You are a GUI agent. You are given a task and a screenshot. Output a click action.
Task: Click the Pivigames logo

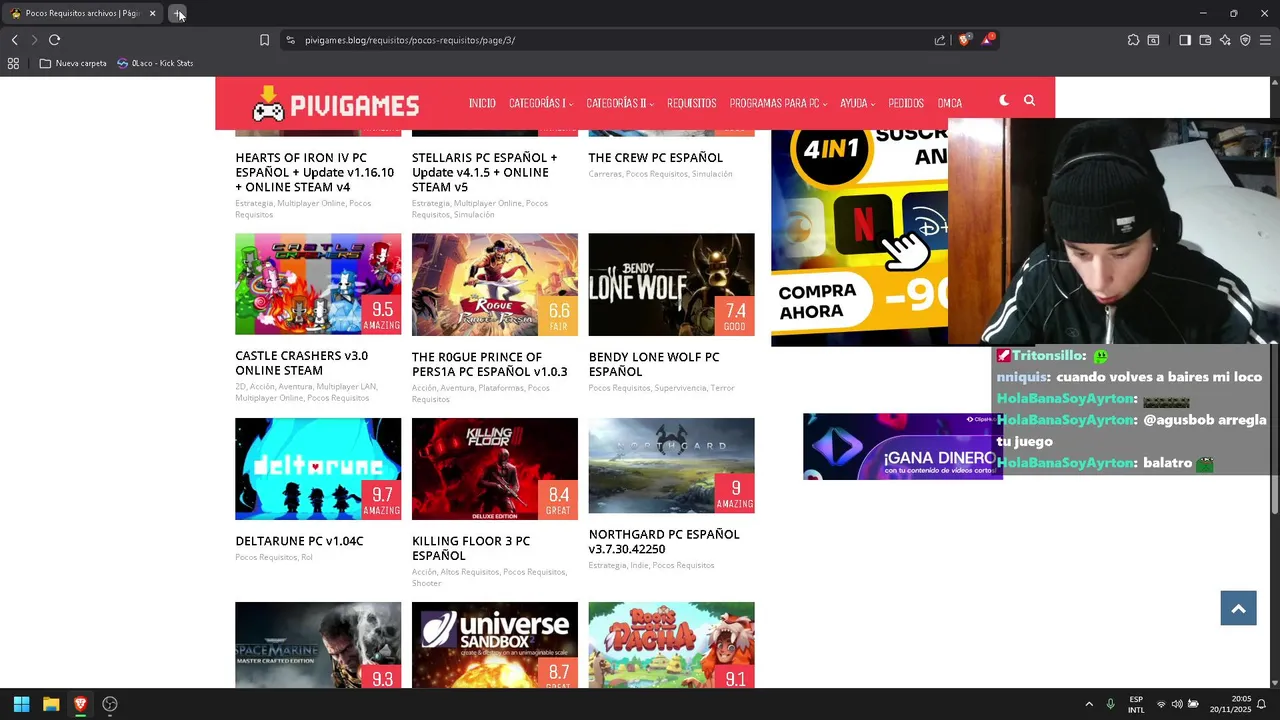335,103
